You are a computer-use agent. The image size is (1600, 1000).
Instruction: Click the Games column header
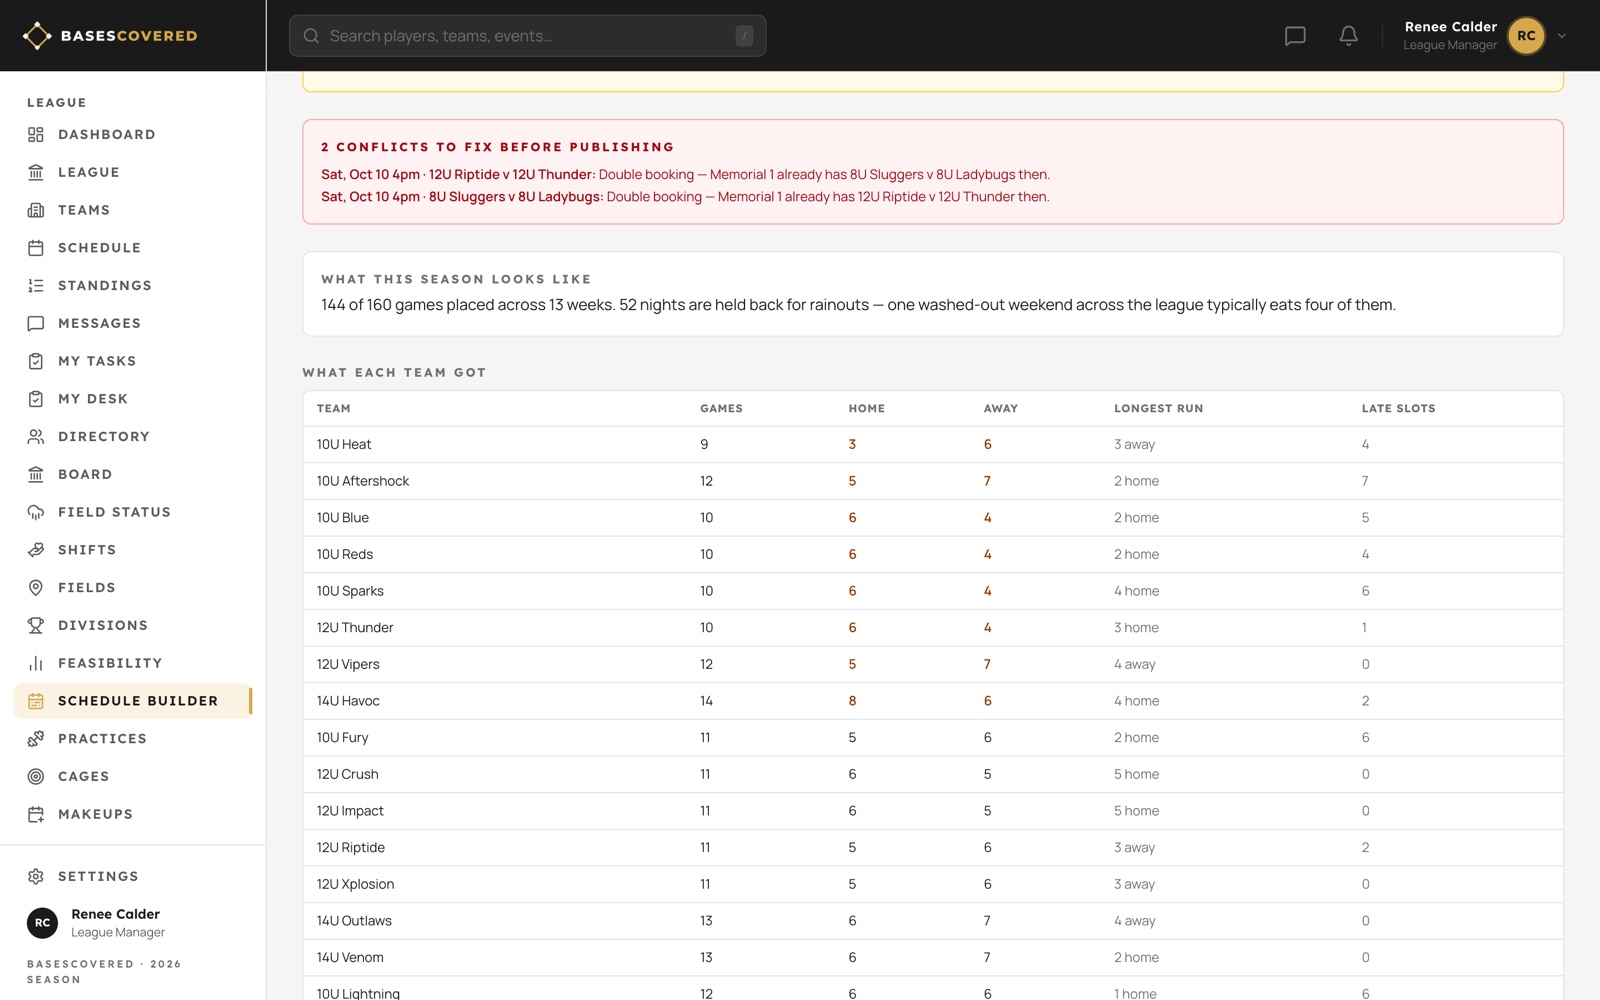point(721,409)
